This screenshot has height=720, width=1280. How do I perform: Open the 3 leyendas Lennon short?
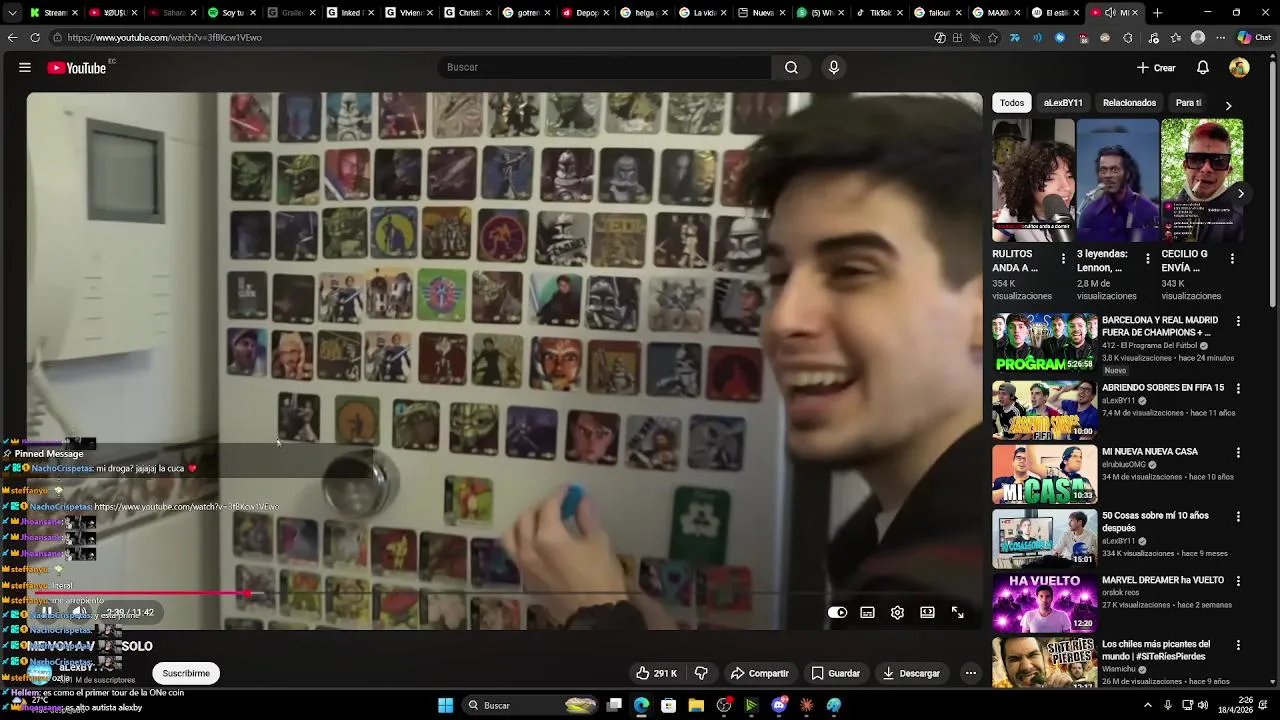pyautogui.click(x=1117, y=180)
